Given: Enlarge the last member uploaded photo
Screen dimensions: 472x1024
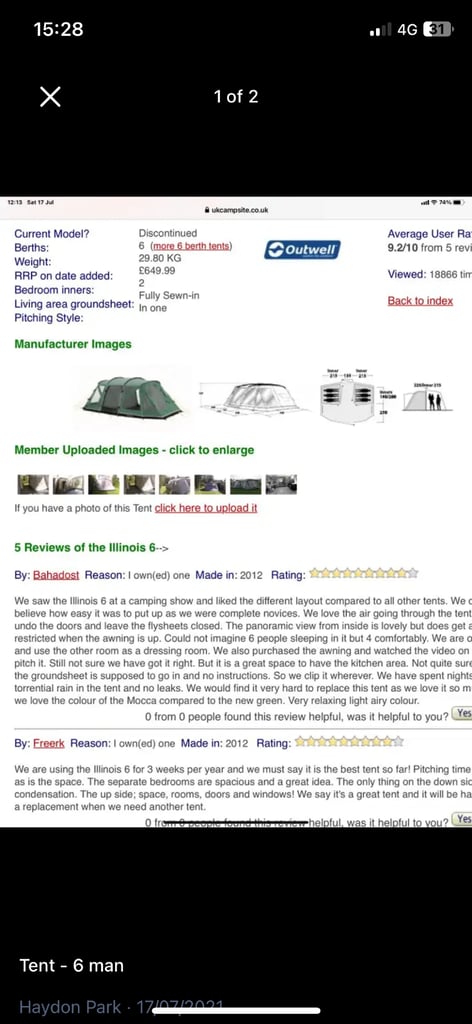Looking at the screenshot, I should (281, 484).
